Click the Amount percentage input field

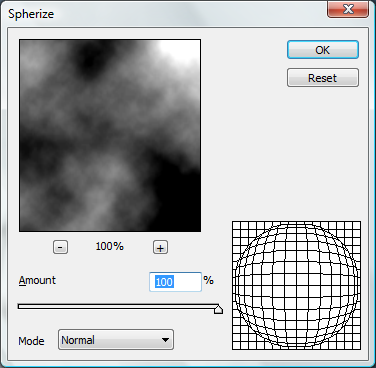[175, 282]
